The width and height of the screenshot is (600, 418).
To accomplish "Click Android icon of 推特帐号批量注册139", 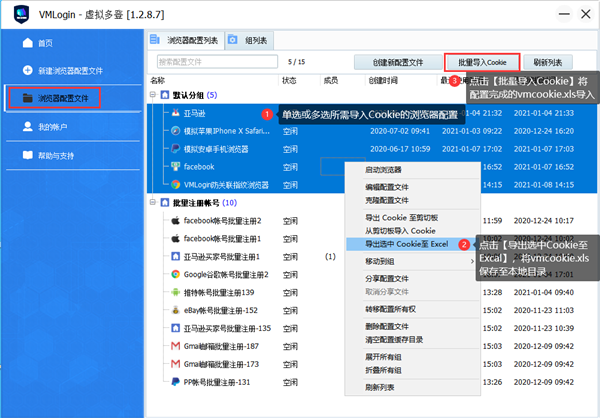I will point(175,291).
